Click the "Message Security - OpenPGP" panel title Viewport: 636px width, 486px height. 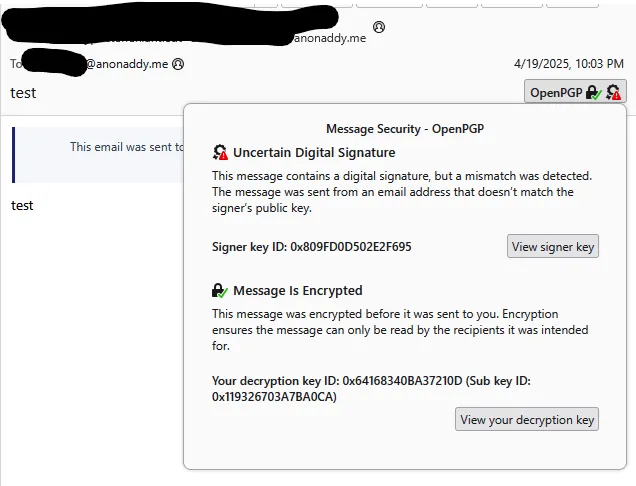tap(405, 129)
